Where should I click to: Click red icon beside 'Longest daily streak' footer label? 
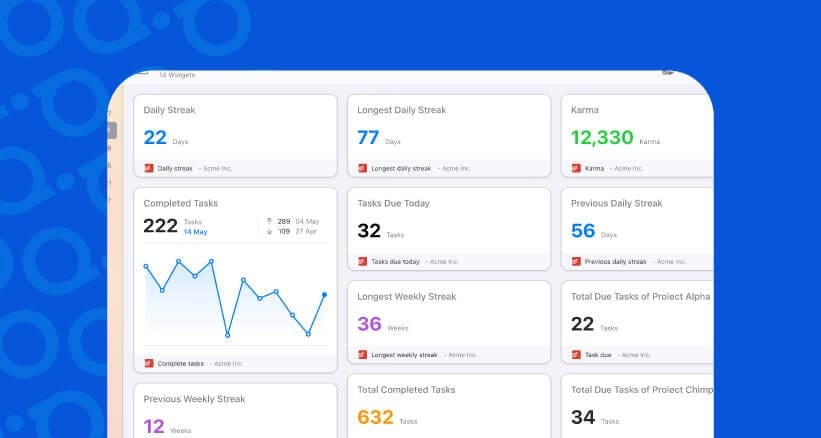tap(363, 168)
